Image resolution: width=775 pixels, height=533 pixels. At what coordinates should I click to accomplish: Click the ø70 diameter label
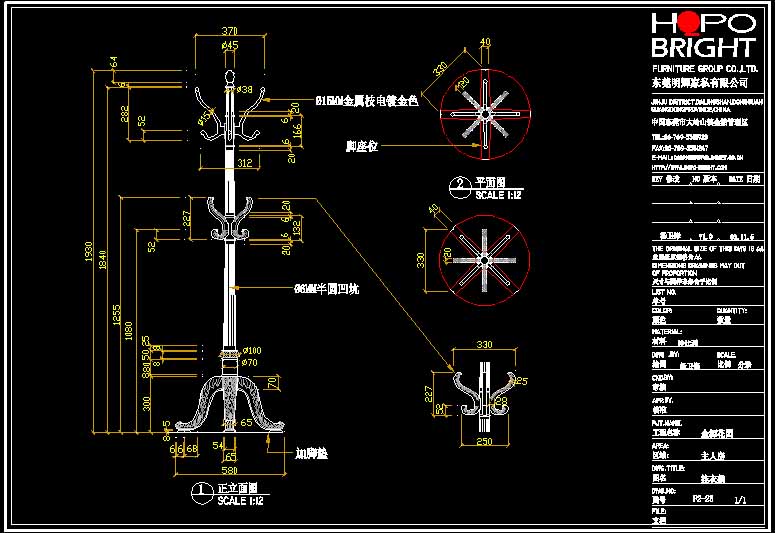pos(250,362)
